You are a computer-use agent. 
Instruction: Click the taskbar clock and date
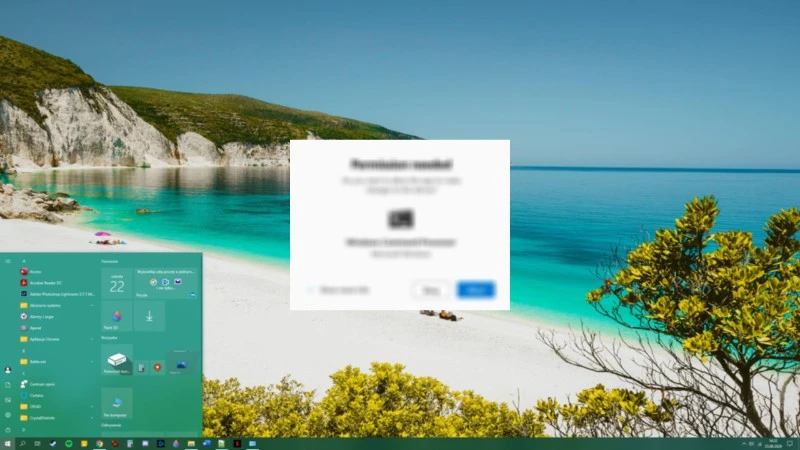point(773,444)
